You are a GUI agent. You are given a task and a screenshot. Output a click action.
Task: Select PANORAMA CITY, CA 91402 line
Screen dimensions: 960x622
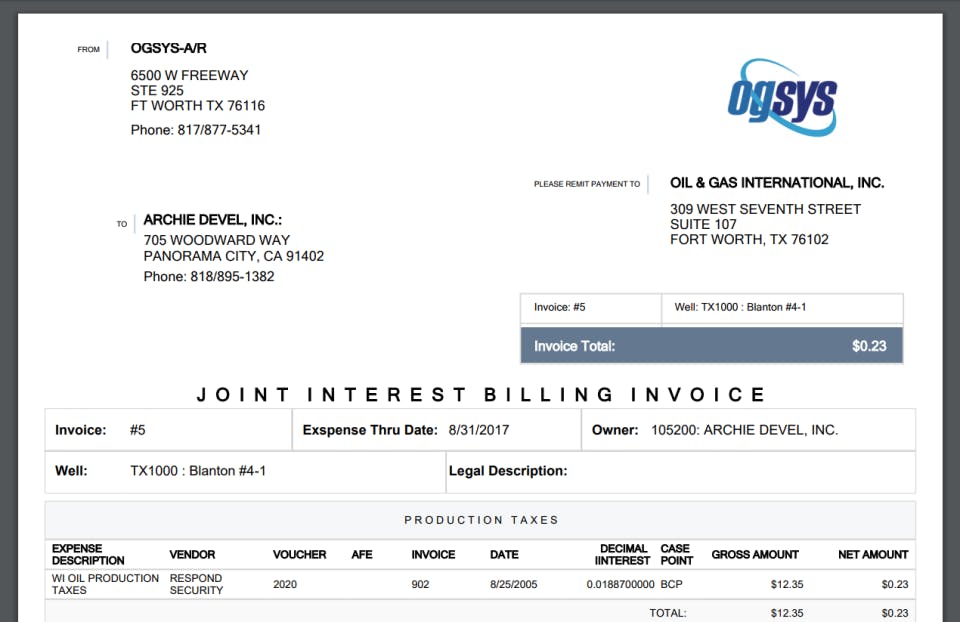coord(234,256)
